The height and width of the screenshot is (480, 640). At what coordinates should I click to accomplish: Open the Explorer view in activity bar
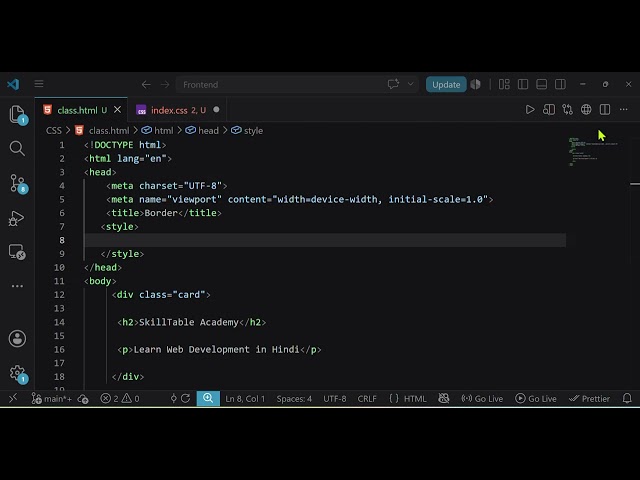tap(17, 114)
